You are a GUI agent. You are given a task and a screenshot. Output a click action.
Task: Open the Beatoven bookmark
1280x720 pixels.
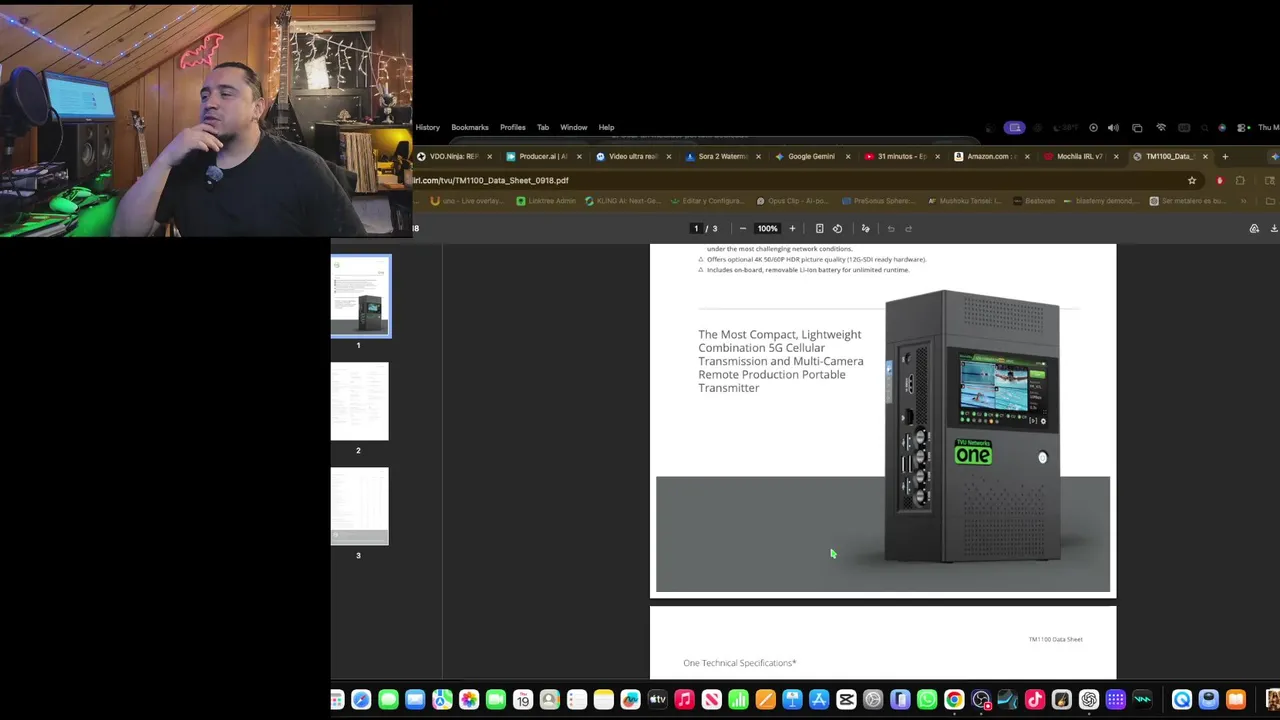point(1033,201)
